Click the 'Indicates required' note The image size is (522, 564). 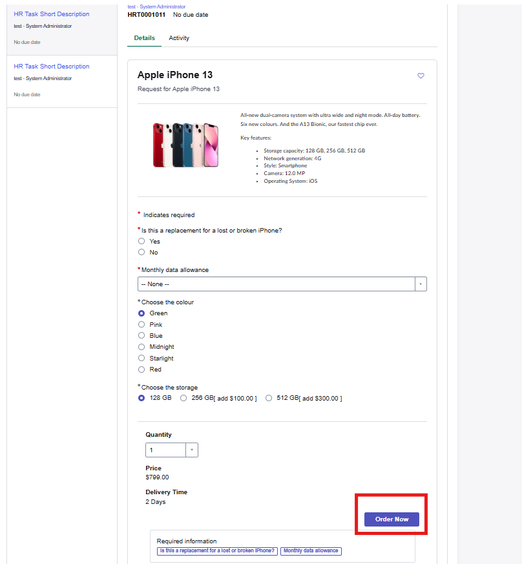click(169, 215)
